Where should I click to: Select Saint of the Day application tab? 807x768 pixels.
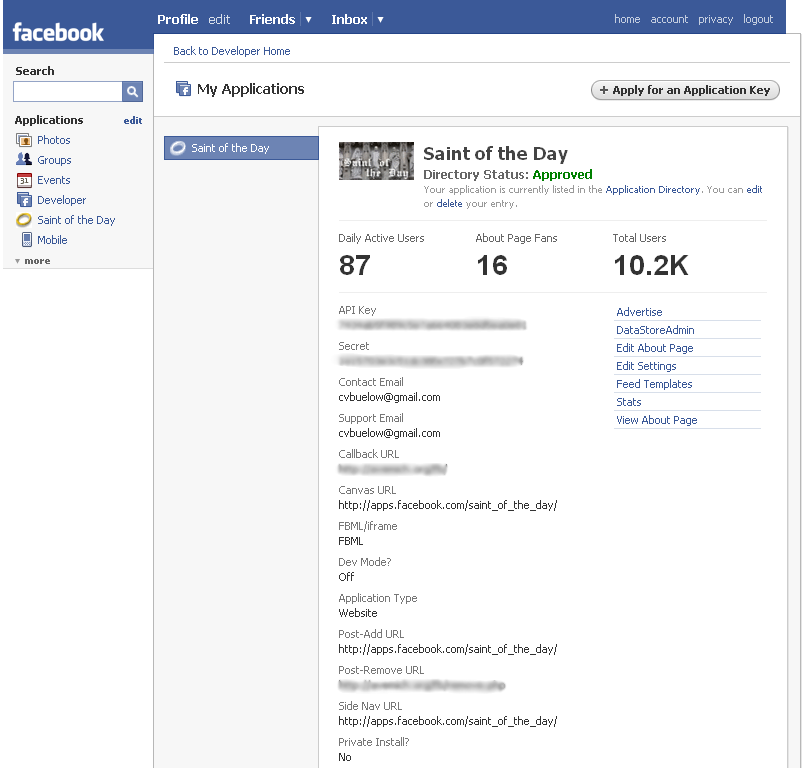[240, 148]
